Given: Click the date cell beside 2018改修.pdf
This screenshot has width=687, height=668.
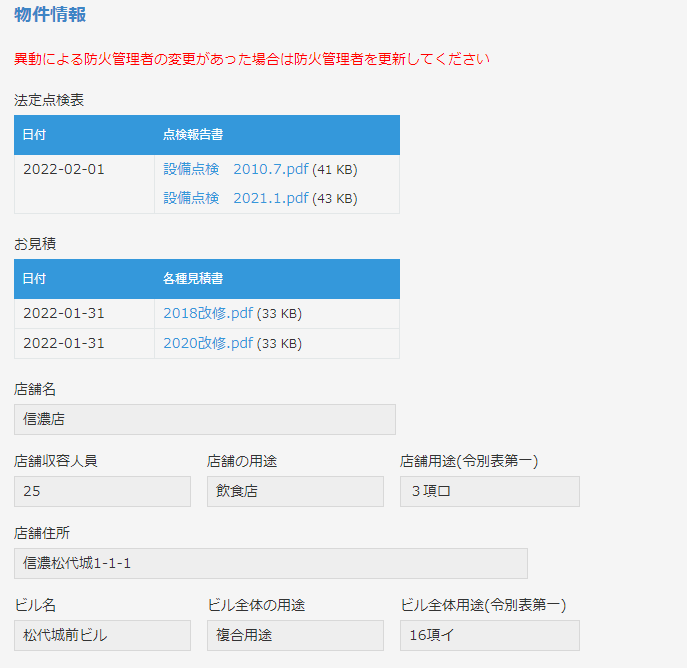Looking at the screenshot, I should point(64,314).
